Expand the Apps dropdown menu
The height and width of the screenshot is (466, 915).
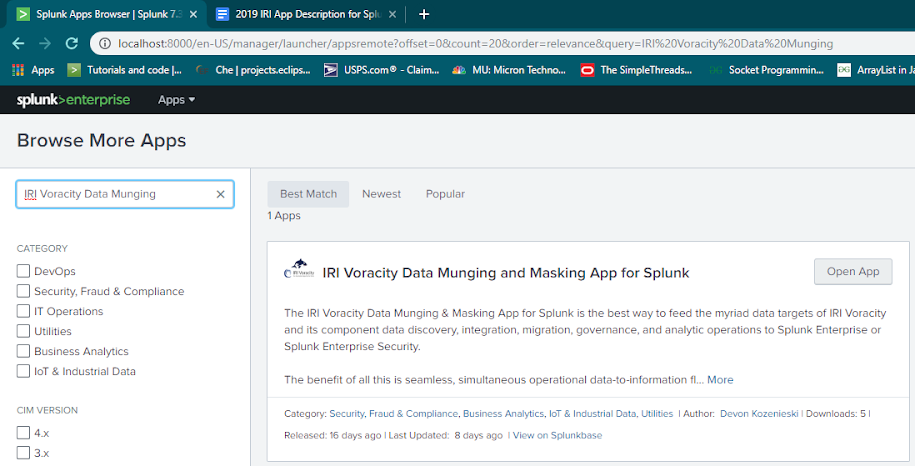pyautogui.click(x=176, y=100)
